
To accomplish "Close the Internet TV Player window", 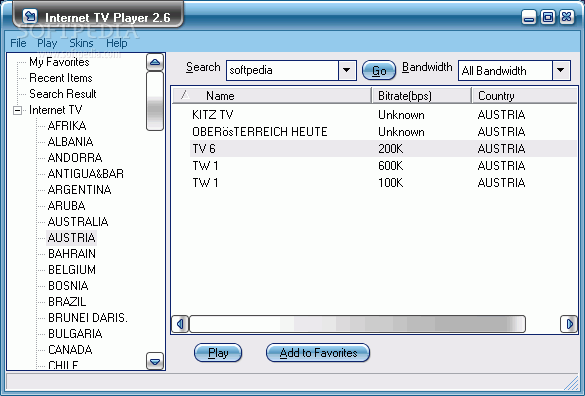I will [566, 17].
